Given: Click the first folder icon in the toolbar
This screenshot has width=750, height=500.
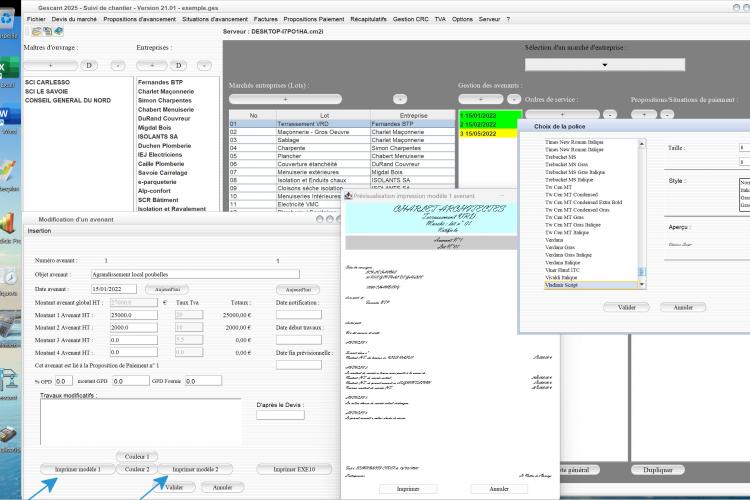Looking at the screenshot, I should [36, 32].
